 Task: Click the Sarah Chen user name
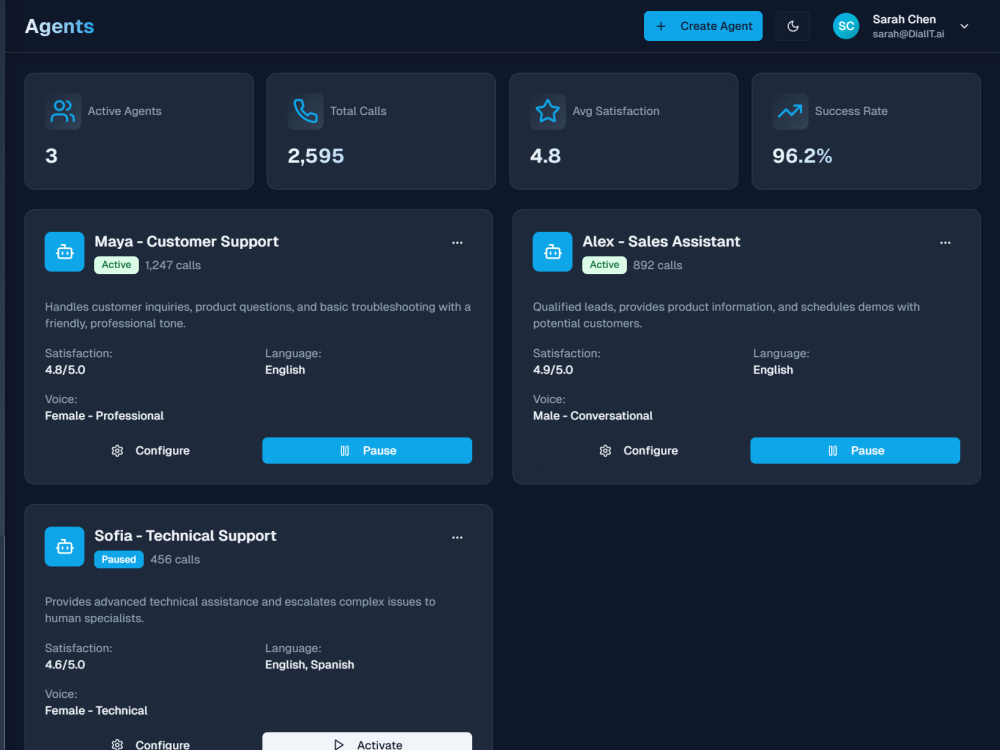tap(904, 19)
